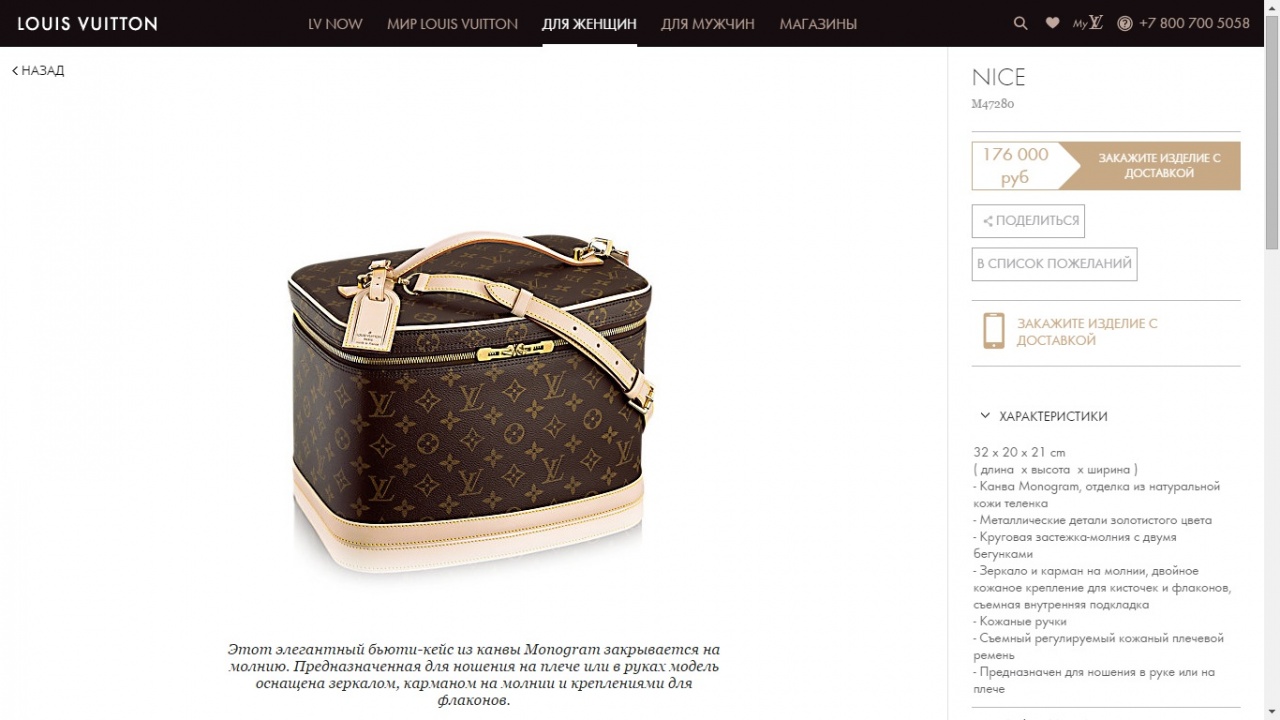1280x720 pixels.
Task: Add item via В СПИСОК ПОЖЕЛАНИЙ button
Action: pos(1054,264)
